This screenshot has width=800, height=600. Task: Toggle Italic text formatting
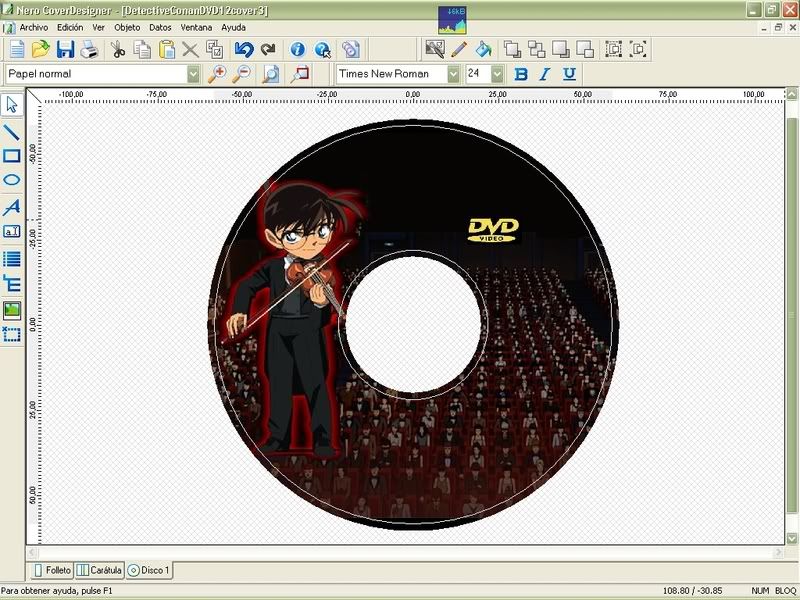coord(545,74)
